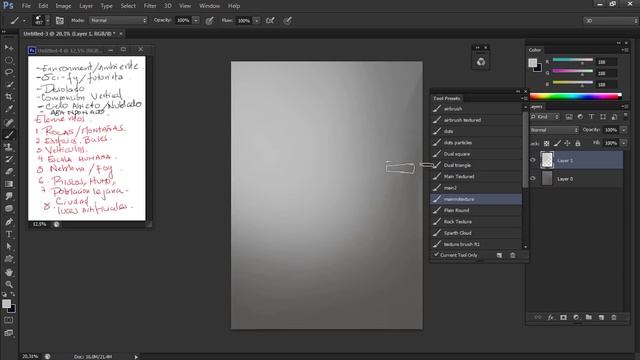
Task: Select the Zoom tool
Action: point(9,284)
